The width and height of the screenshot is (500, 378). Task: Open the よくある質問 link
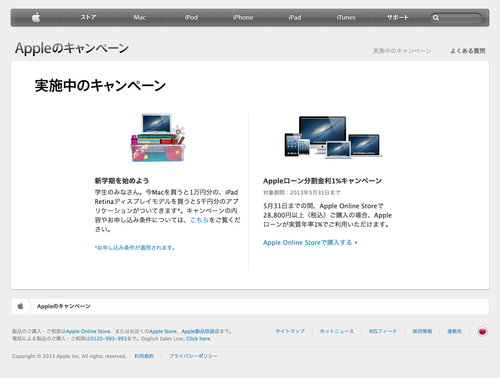[x=468, y=51]
